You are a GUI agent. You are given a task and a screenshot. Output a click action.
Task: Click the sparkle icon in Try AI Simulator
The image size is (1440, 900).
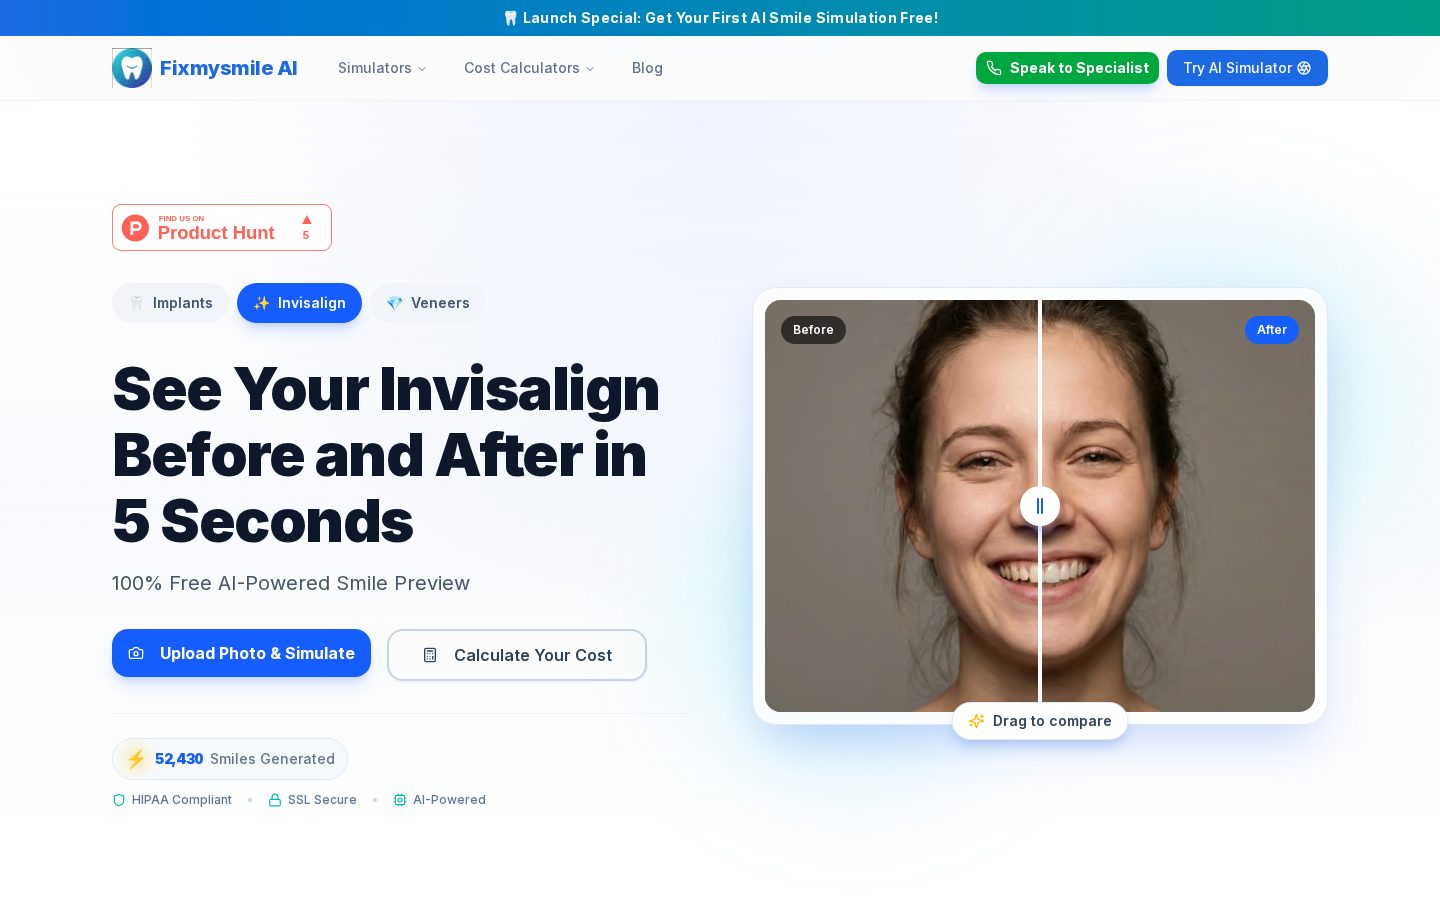(1304, 68)
